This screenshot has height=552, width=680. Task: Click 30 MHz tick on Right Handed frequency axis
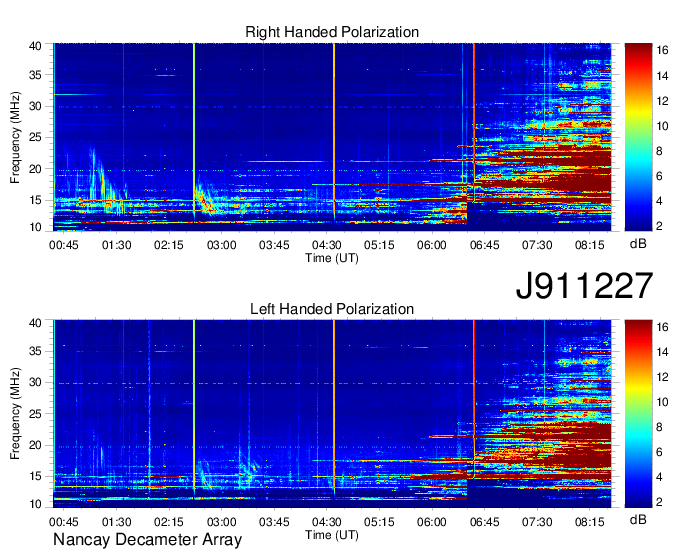[35, 106]
